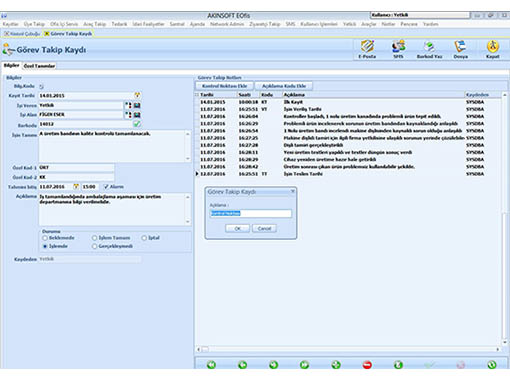Click calendar icon beside Tahmini bitiş date
The image size is (510, 380).
click(76, 187)
